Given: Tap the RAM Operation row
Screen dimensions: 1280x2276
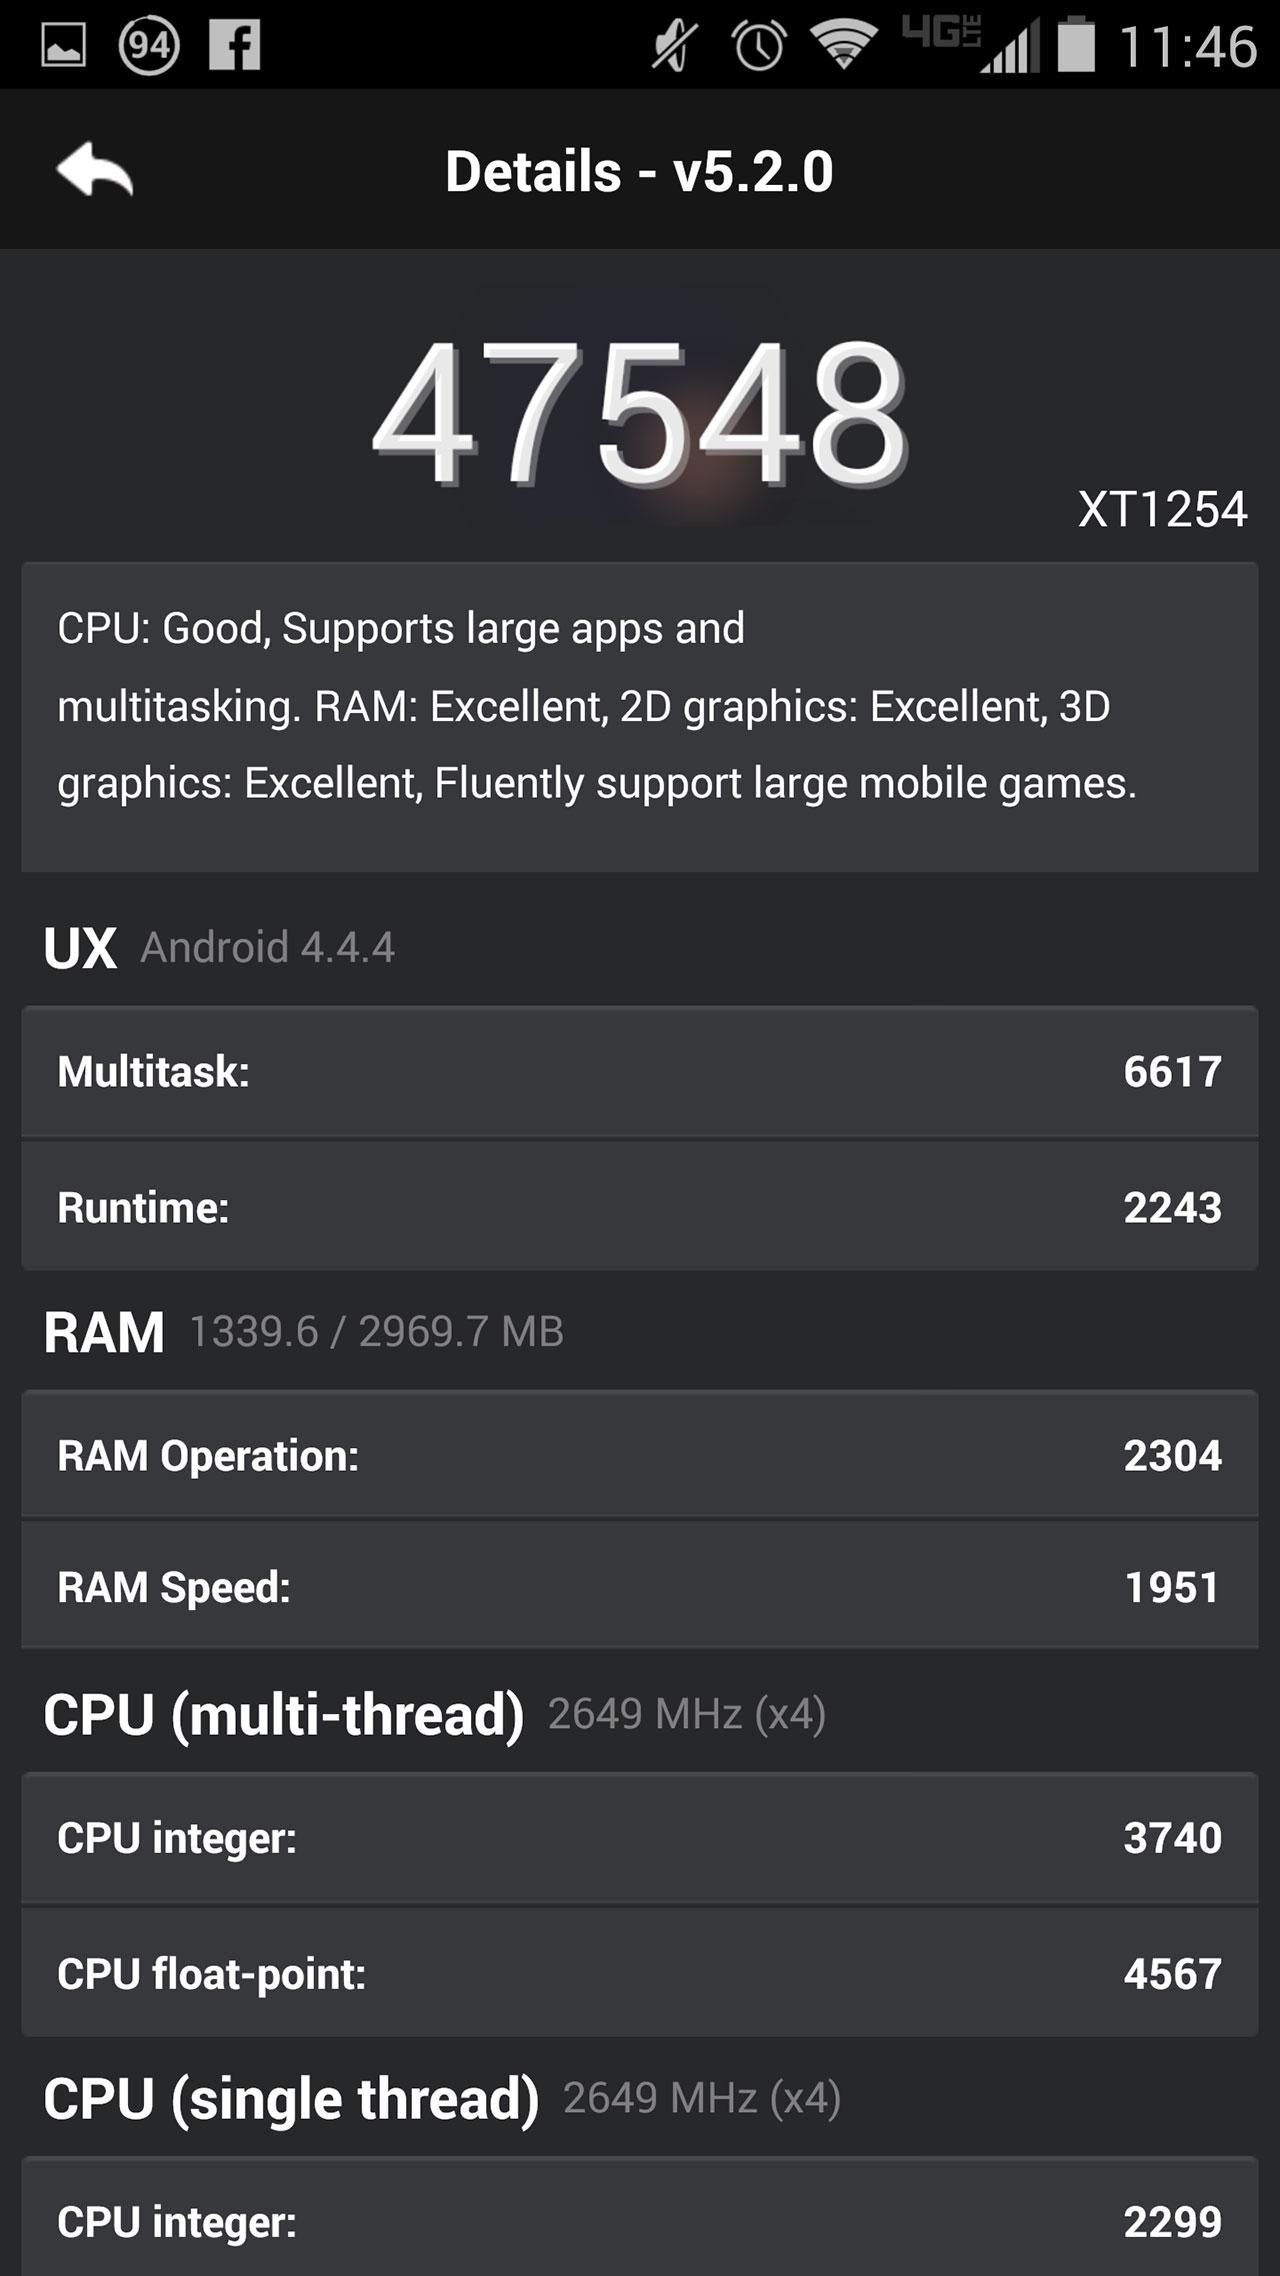Looking at the screenshot, I should (640, 1456).
